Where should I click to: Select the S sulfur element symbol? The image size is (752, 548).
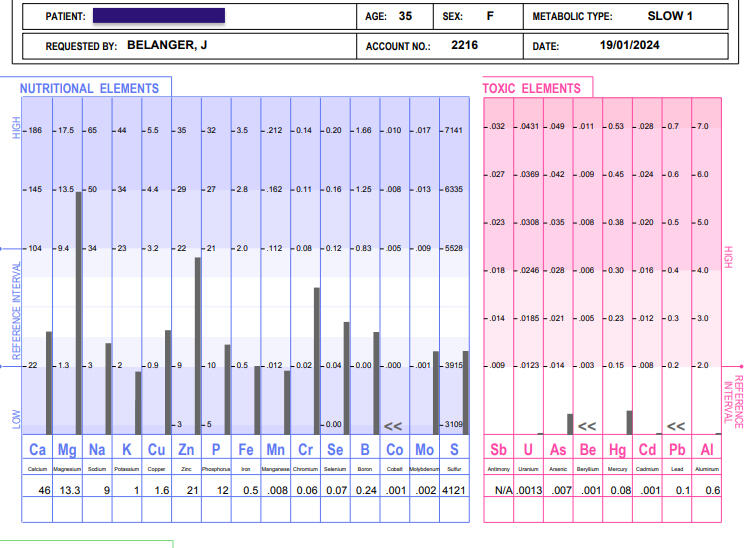tap(454, 449)
